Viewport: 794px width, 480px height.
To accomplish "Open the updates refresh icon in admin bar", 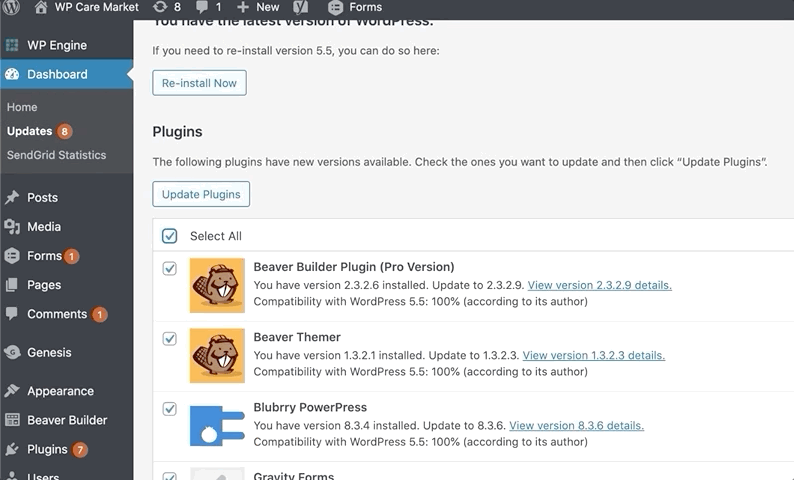I will (x=160, y=7).
